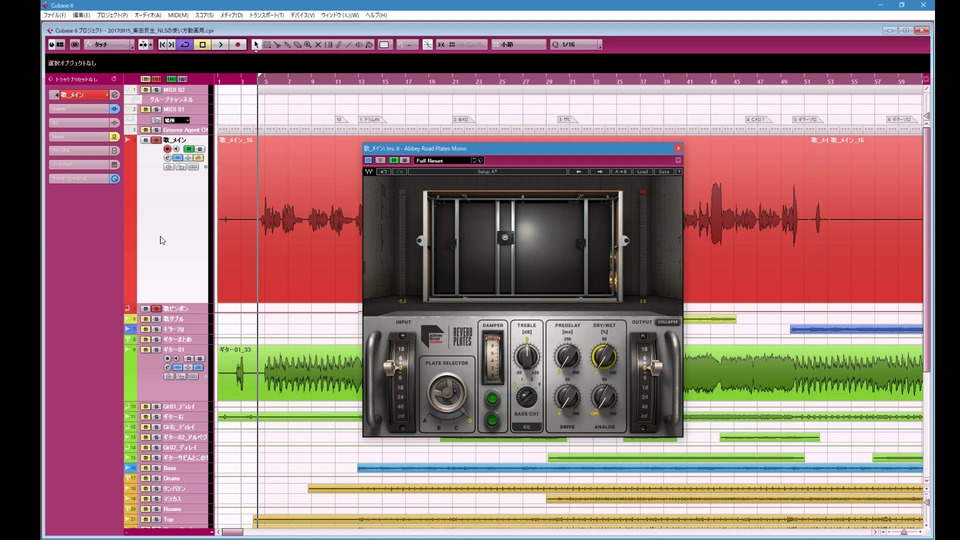960x540 pixels.
Task: Mute the Groove Agent One track
Action: click(x=146, y=130)
